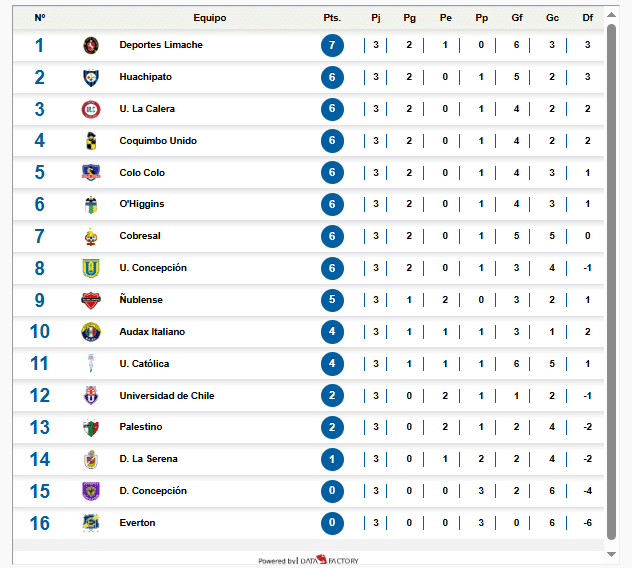Click the Palestino team crest
632x568 pixels.
click(91, 427)
